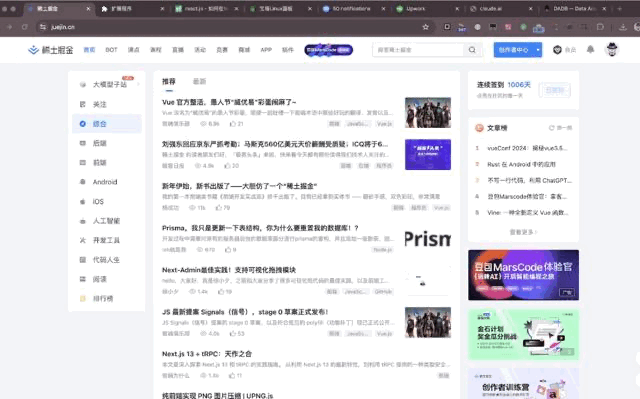Like the Vue 官方整活 article via thumbs-up
Viewport: 640px width, 399px height.
click(x=233, y=124)
